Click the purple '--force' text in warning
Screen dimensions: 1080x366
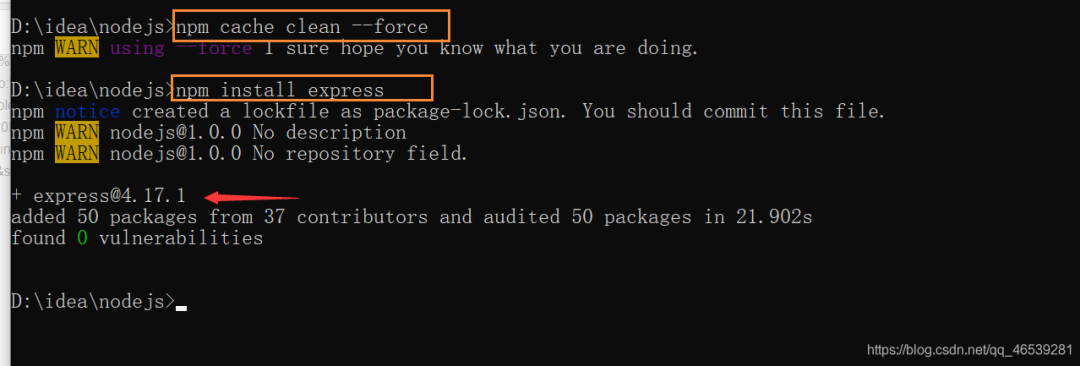tap(214, 48)
